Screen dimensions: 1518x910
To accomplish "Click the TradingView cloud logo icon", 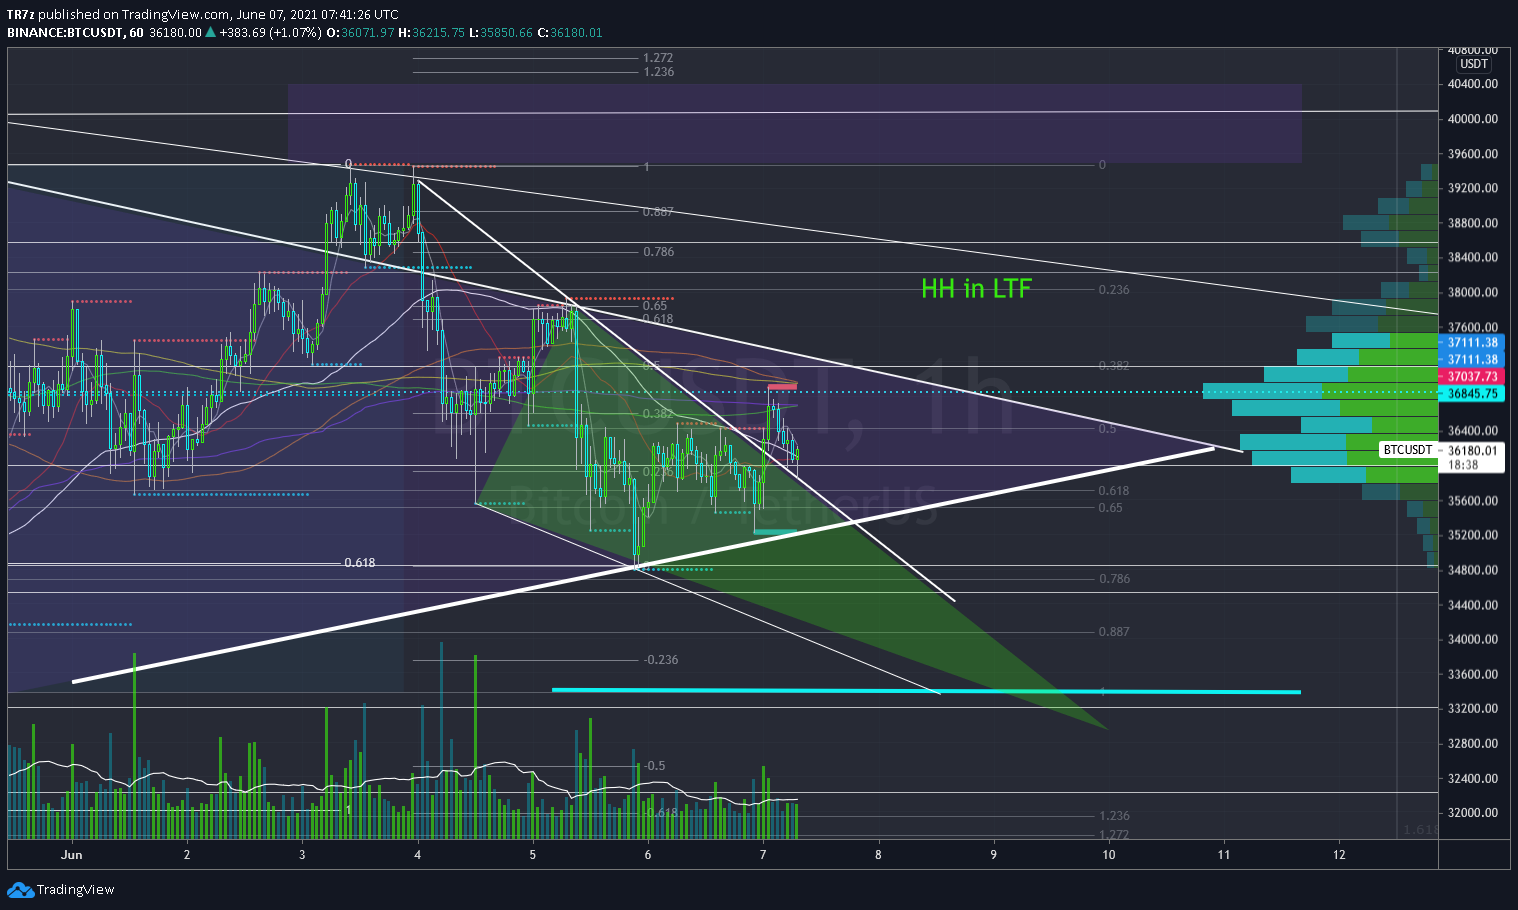I will tap(20, 890).
